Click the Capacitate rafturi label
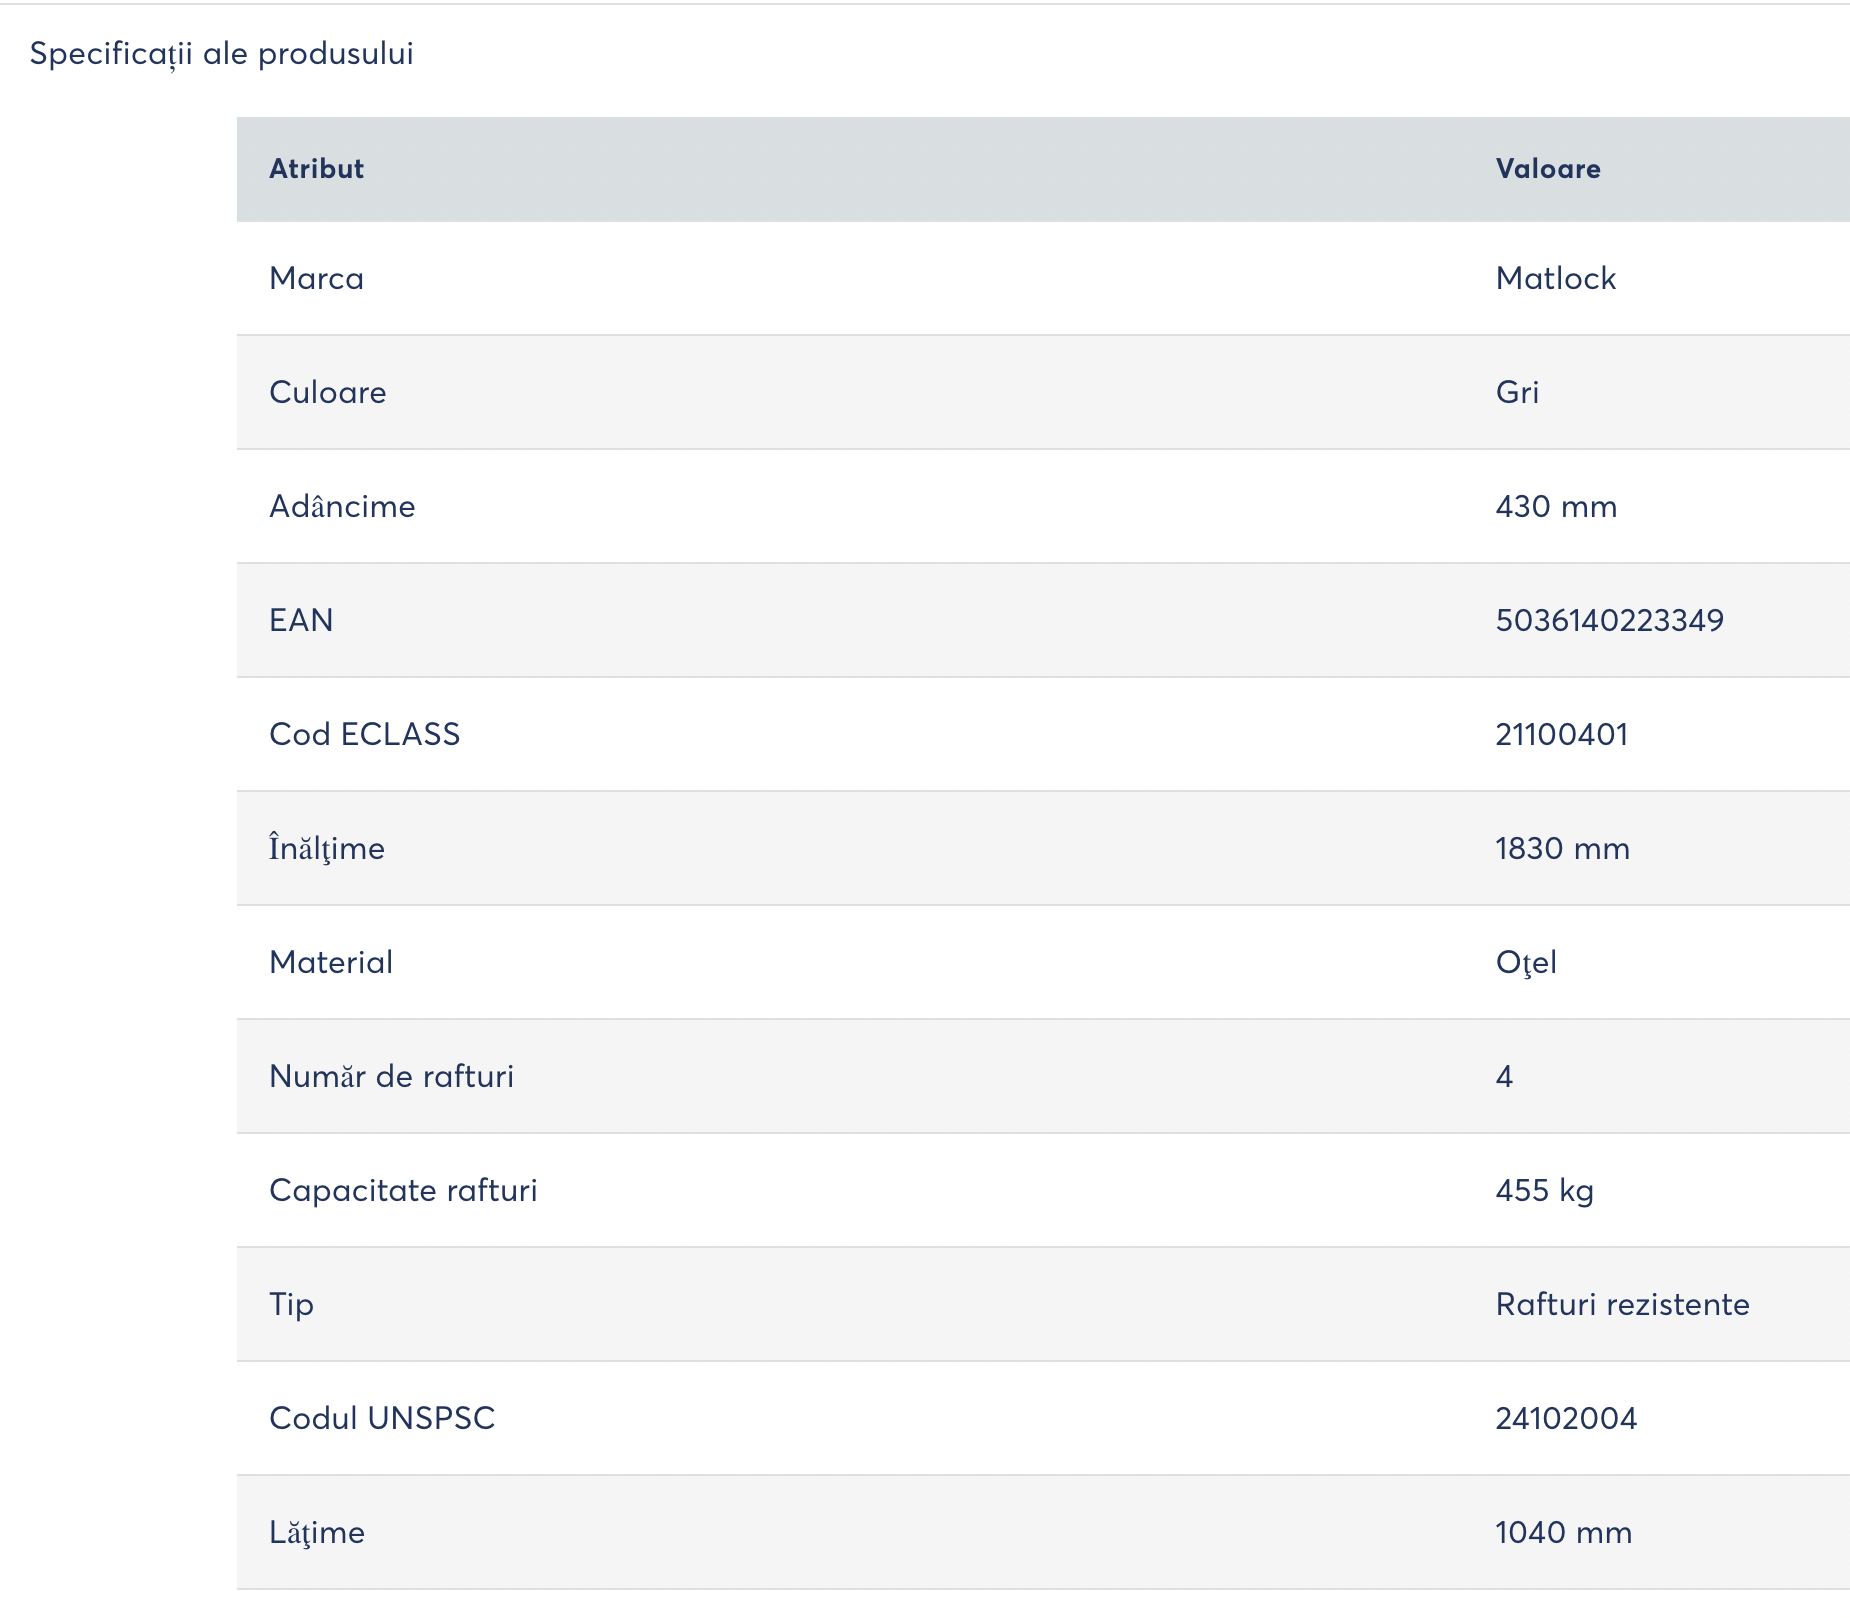Image resolution: width=1850 pixels, height=1618 pixels. (x=403, y=1191)
